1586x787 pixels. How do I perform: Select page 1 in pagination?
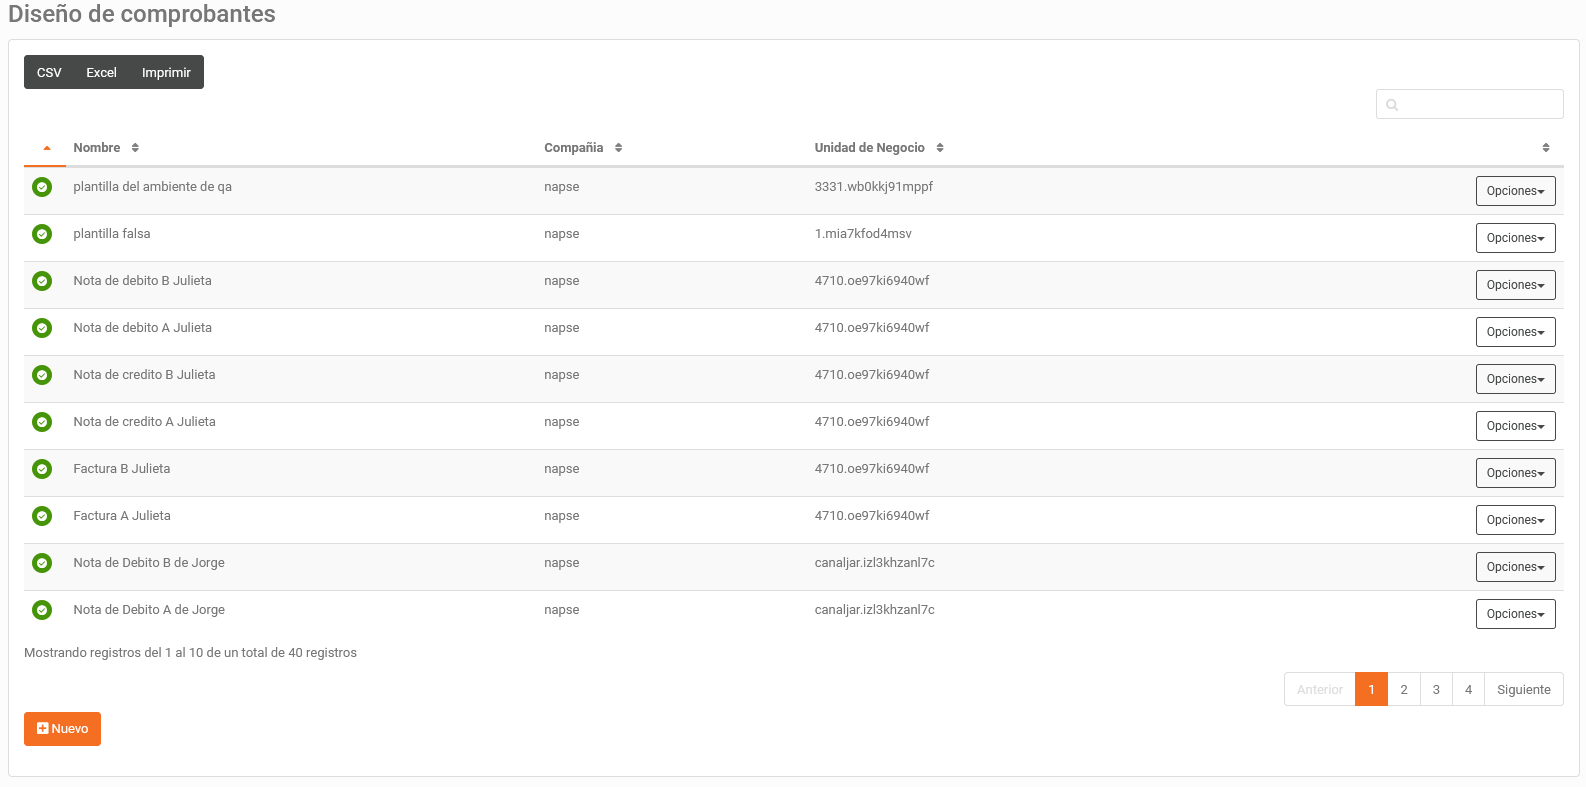click(x=1371, y=690)
